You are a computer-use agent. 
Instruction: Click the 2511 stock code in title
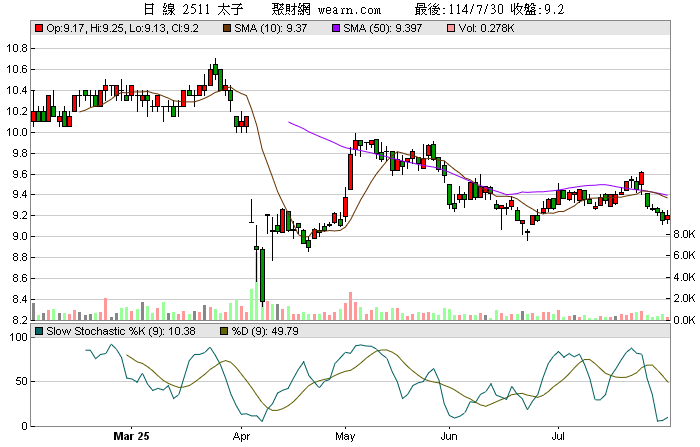tap(196, 9)
